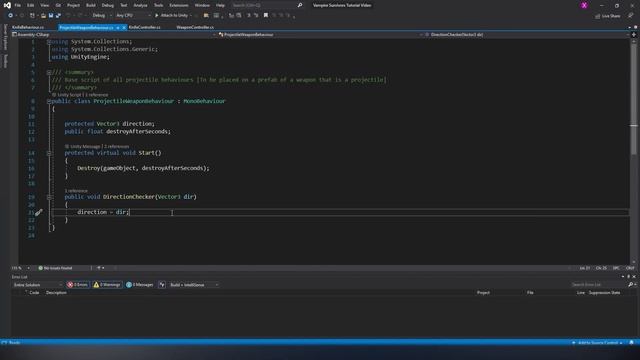Open the zoom percentage dropdown

click(x=21, y=268)
